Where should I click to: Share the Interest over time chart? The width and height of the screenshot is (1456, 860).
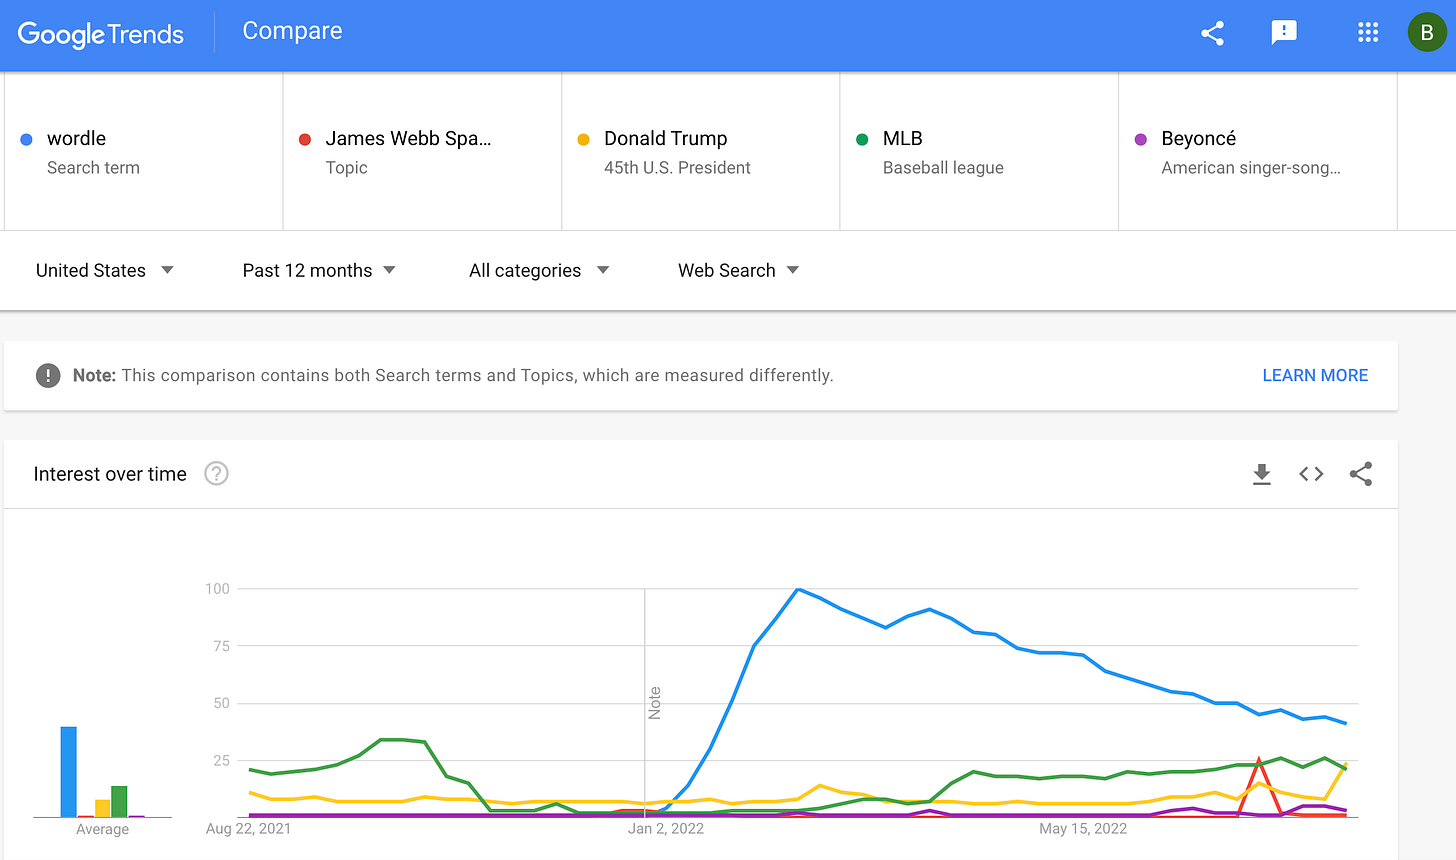[x=1361, y=474]
